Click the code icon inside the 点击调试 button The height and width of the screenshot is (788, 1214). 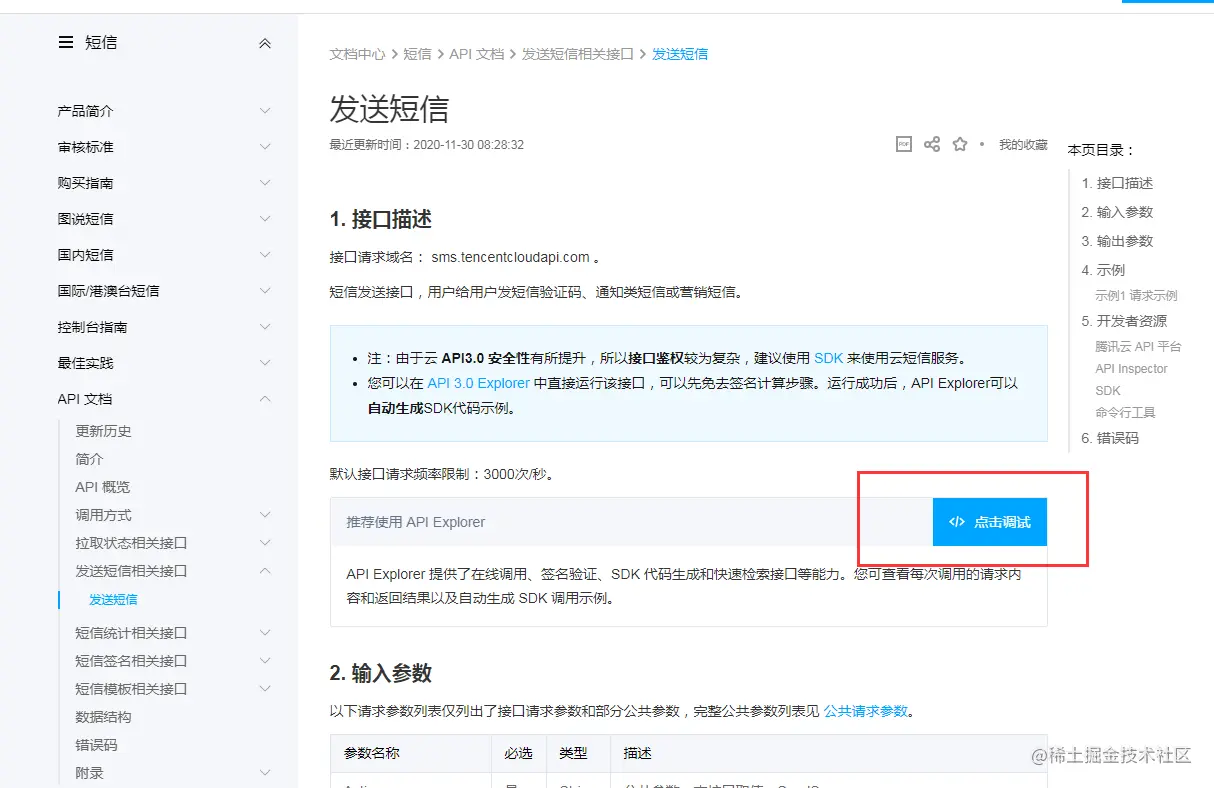tap(958, 521)
